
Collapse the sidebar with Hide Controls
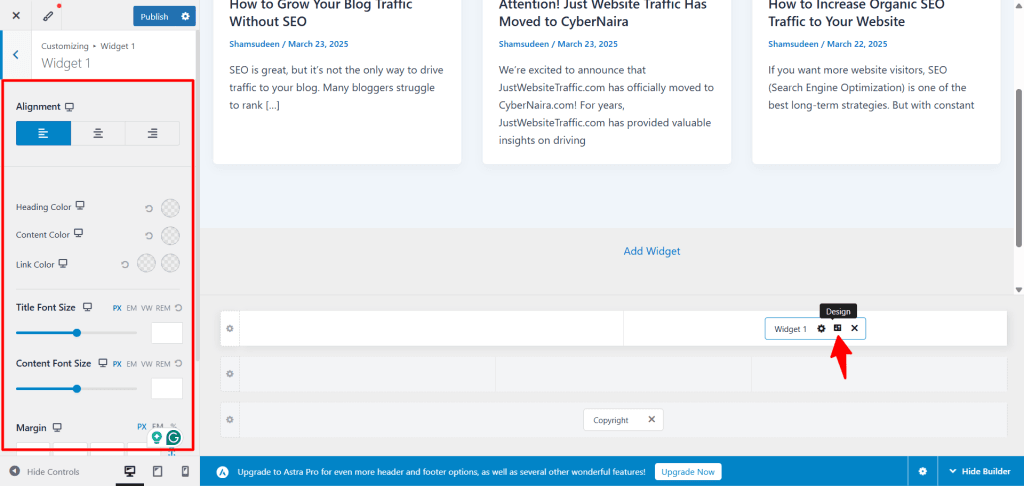tap(44, 471)
